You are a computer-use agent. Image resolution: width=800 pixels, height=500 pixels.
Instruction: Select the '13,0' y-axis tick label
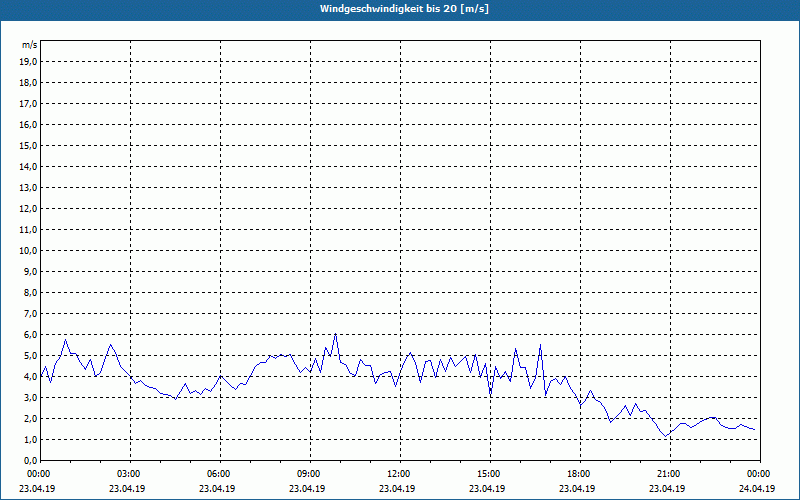28,187
